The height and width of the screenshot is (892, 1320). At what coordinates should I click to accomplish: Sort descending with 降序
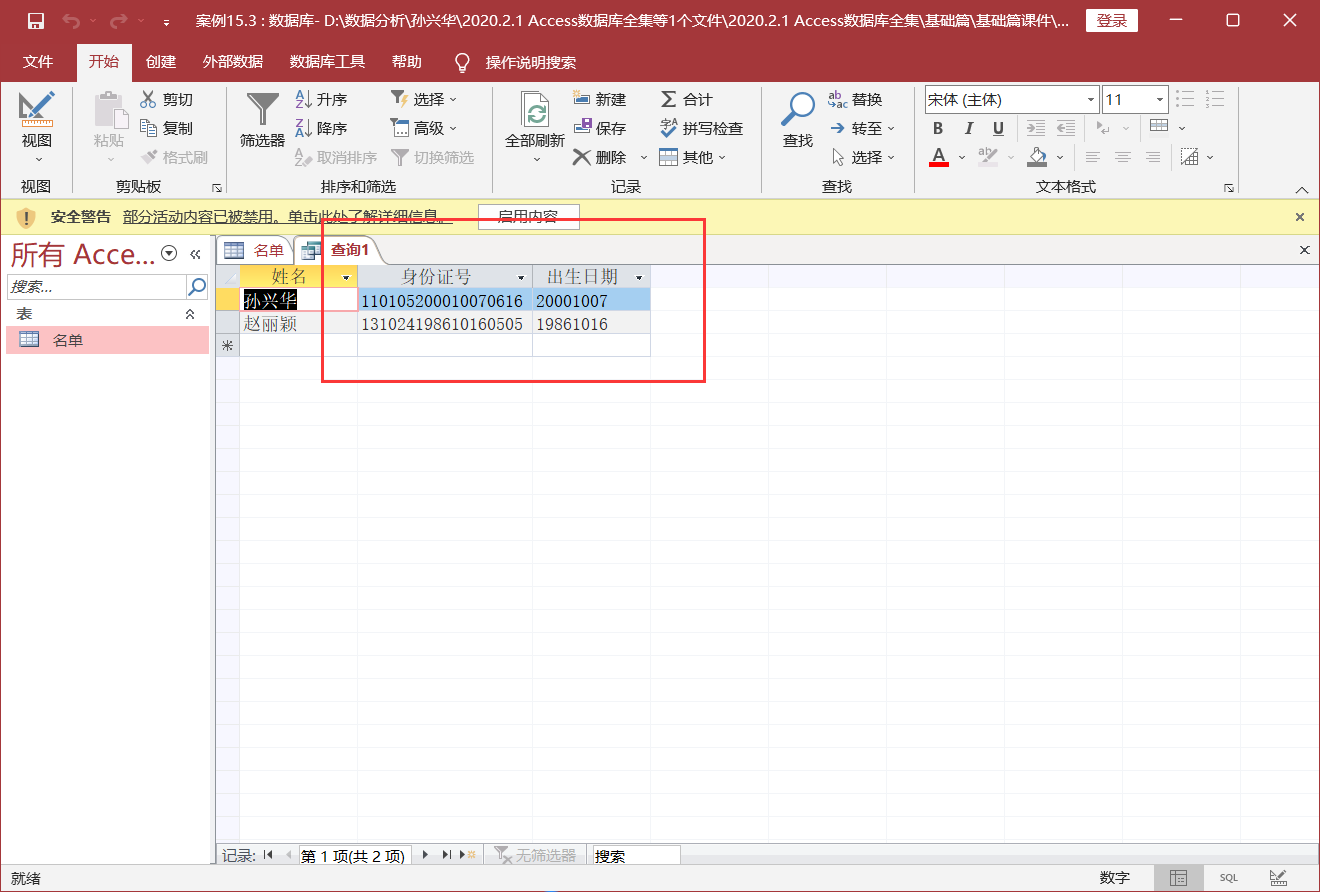pyautogui.click(x=321, y=128)
